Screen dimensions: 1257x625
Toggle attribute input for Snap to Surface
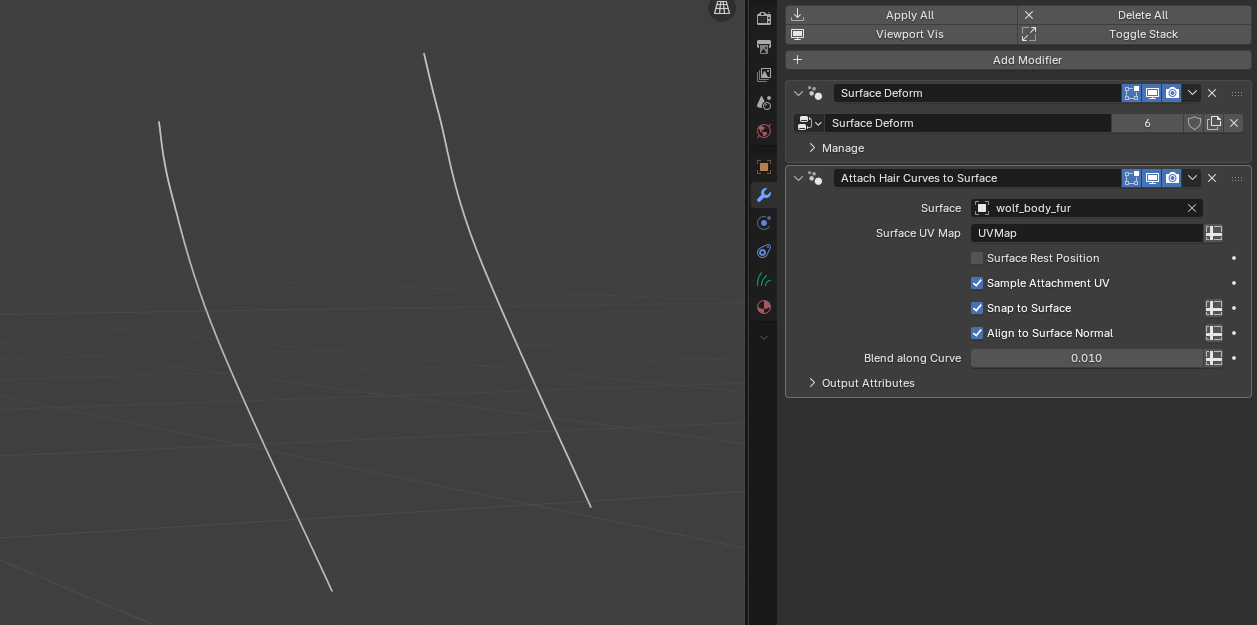tap(1214, 308)
